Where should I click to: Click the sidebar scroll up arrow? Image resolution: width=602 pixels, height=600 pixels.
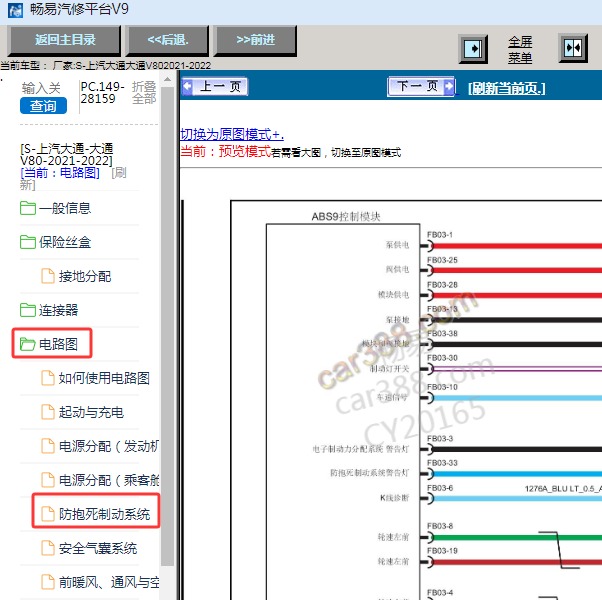pos(167,80)
